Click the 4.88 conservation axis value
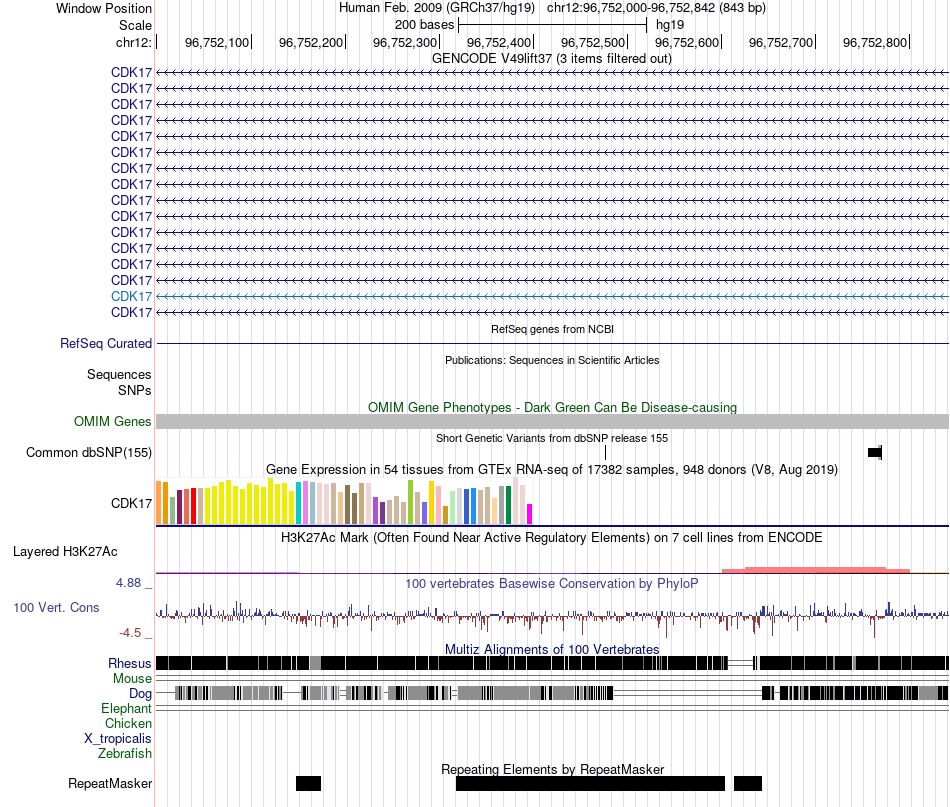This screenshot has width=950, height=807. [x=128, y=583]
